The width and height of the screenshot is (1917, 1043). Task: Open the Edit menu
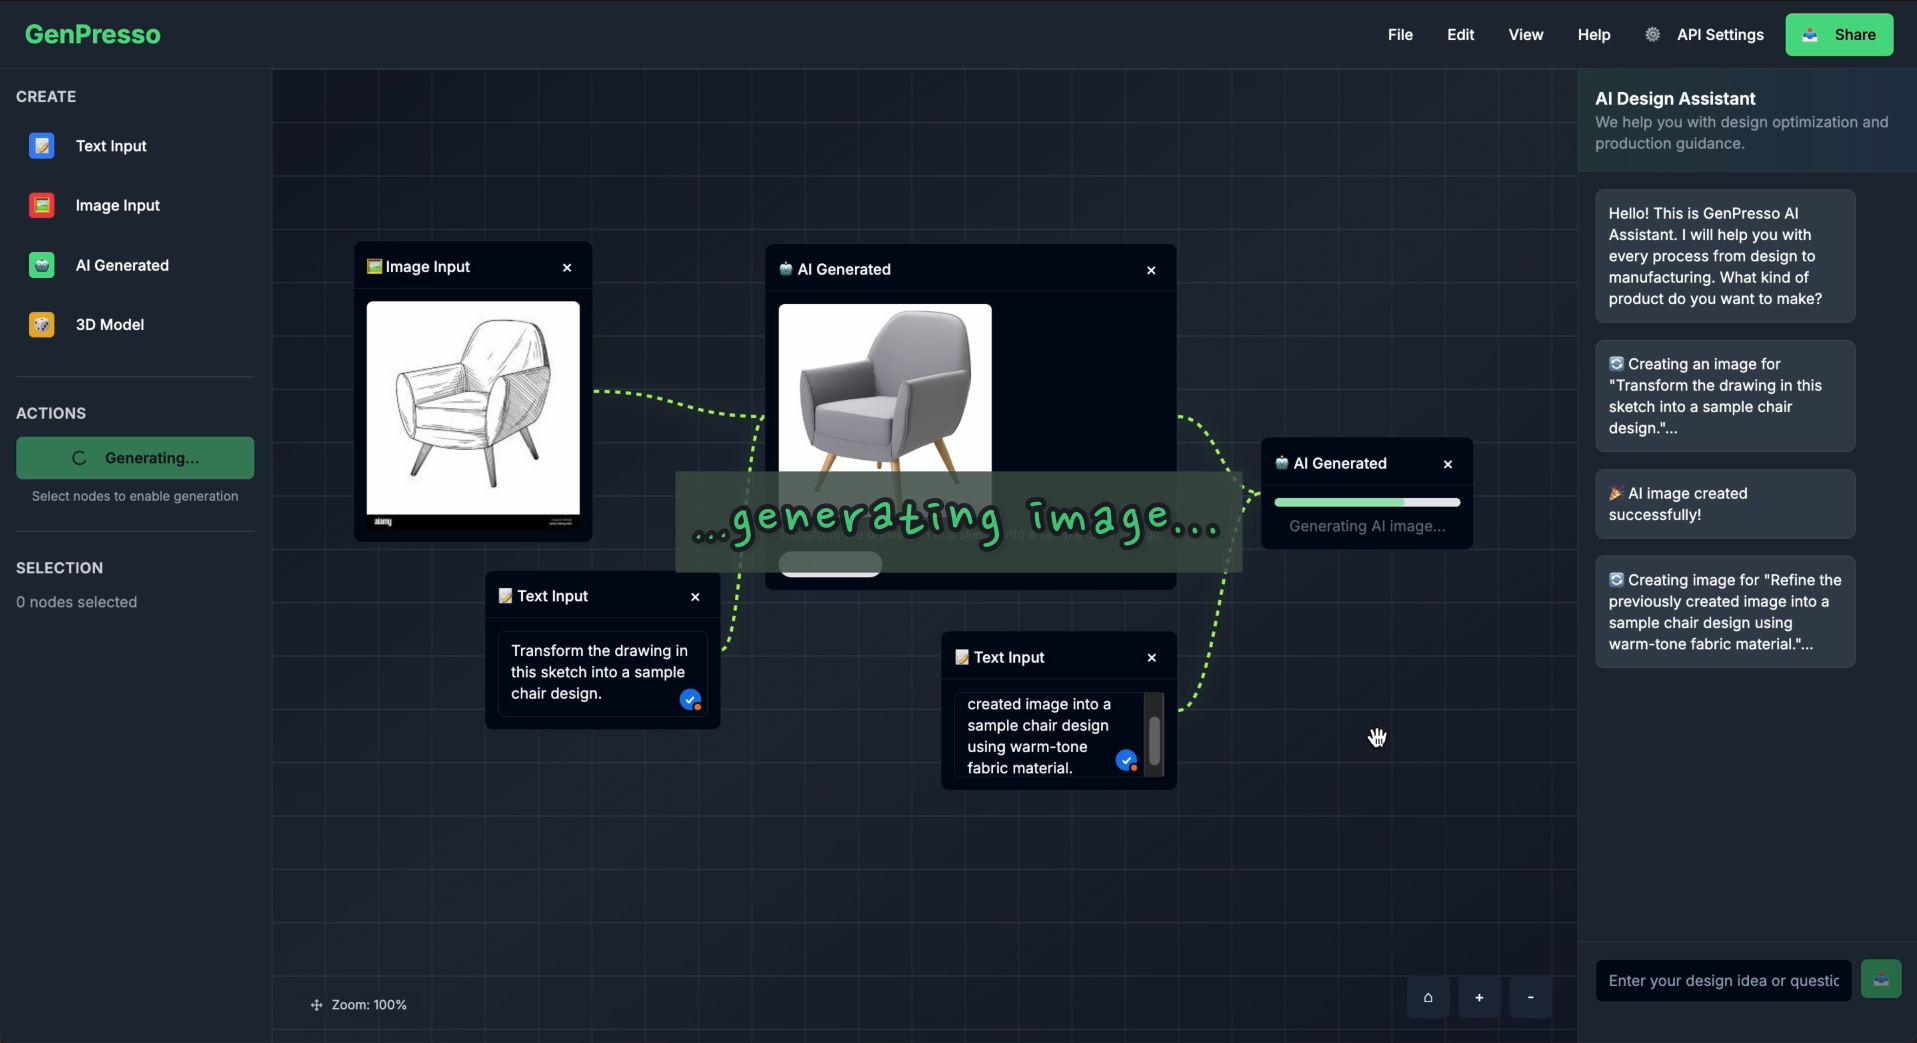pyautogui.click(x=1460, y=35)
